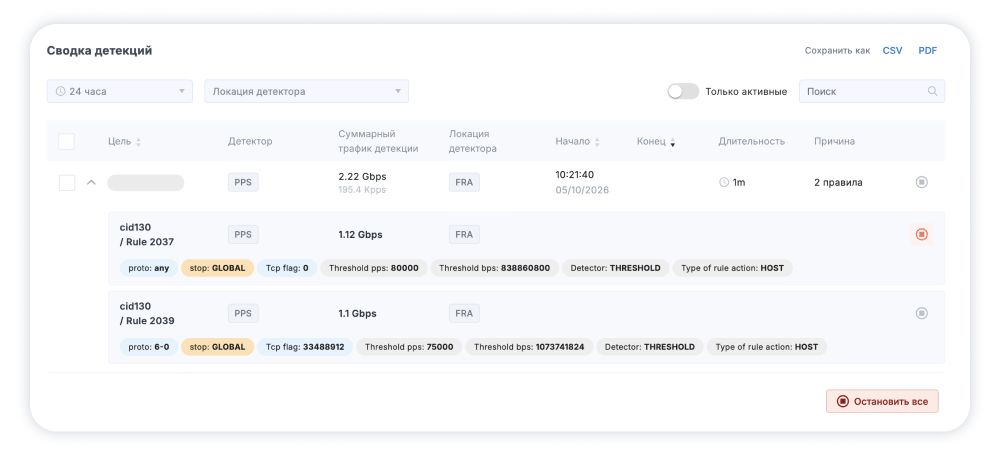Click the Детектор column header

tap(250, 142)
